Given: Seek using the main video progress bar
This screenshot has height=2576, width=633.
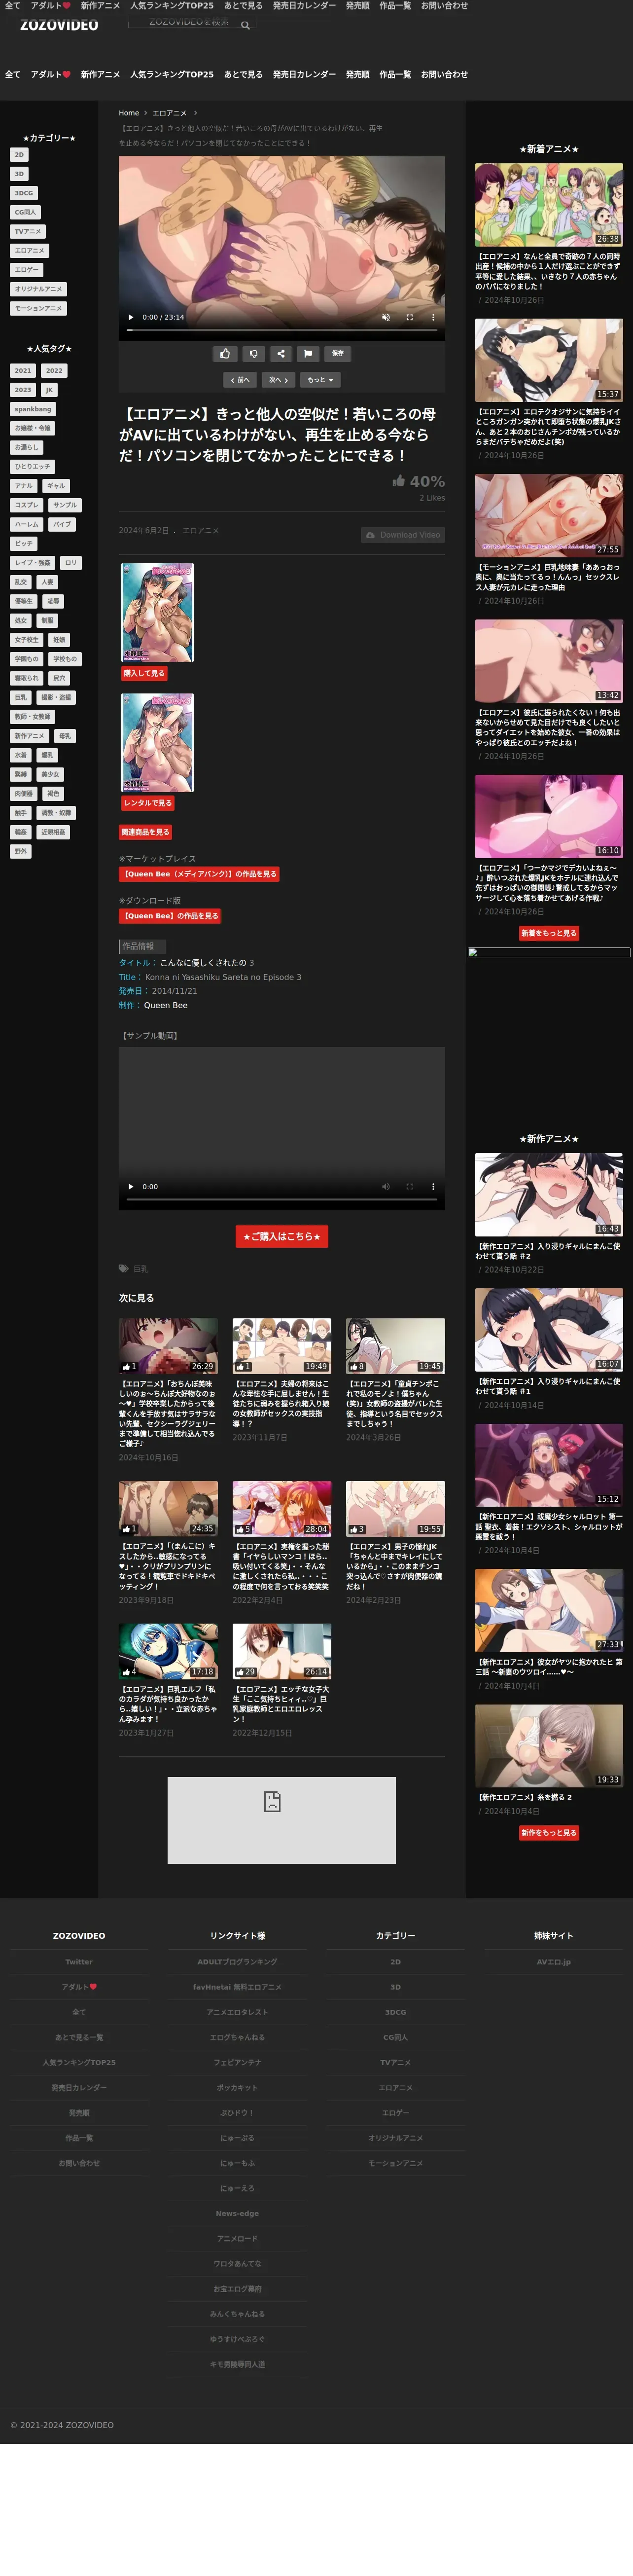Looking at the screenshot, I should [281, 330].
